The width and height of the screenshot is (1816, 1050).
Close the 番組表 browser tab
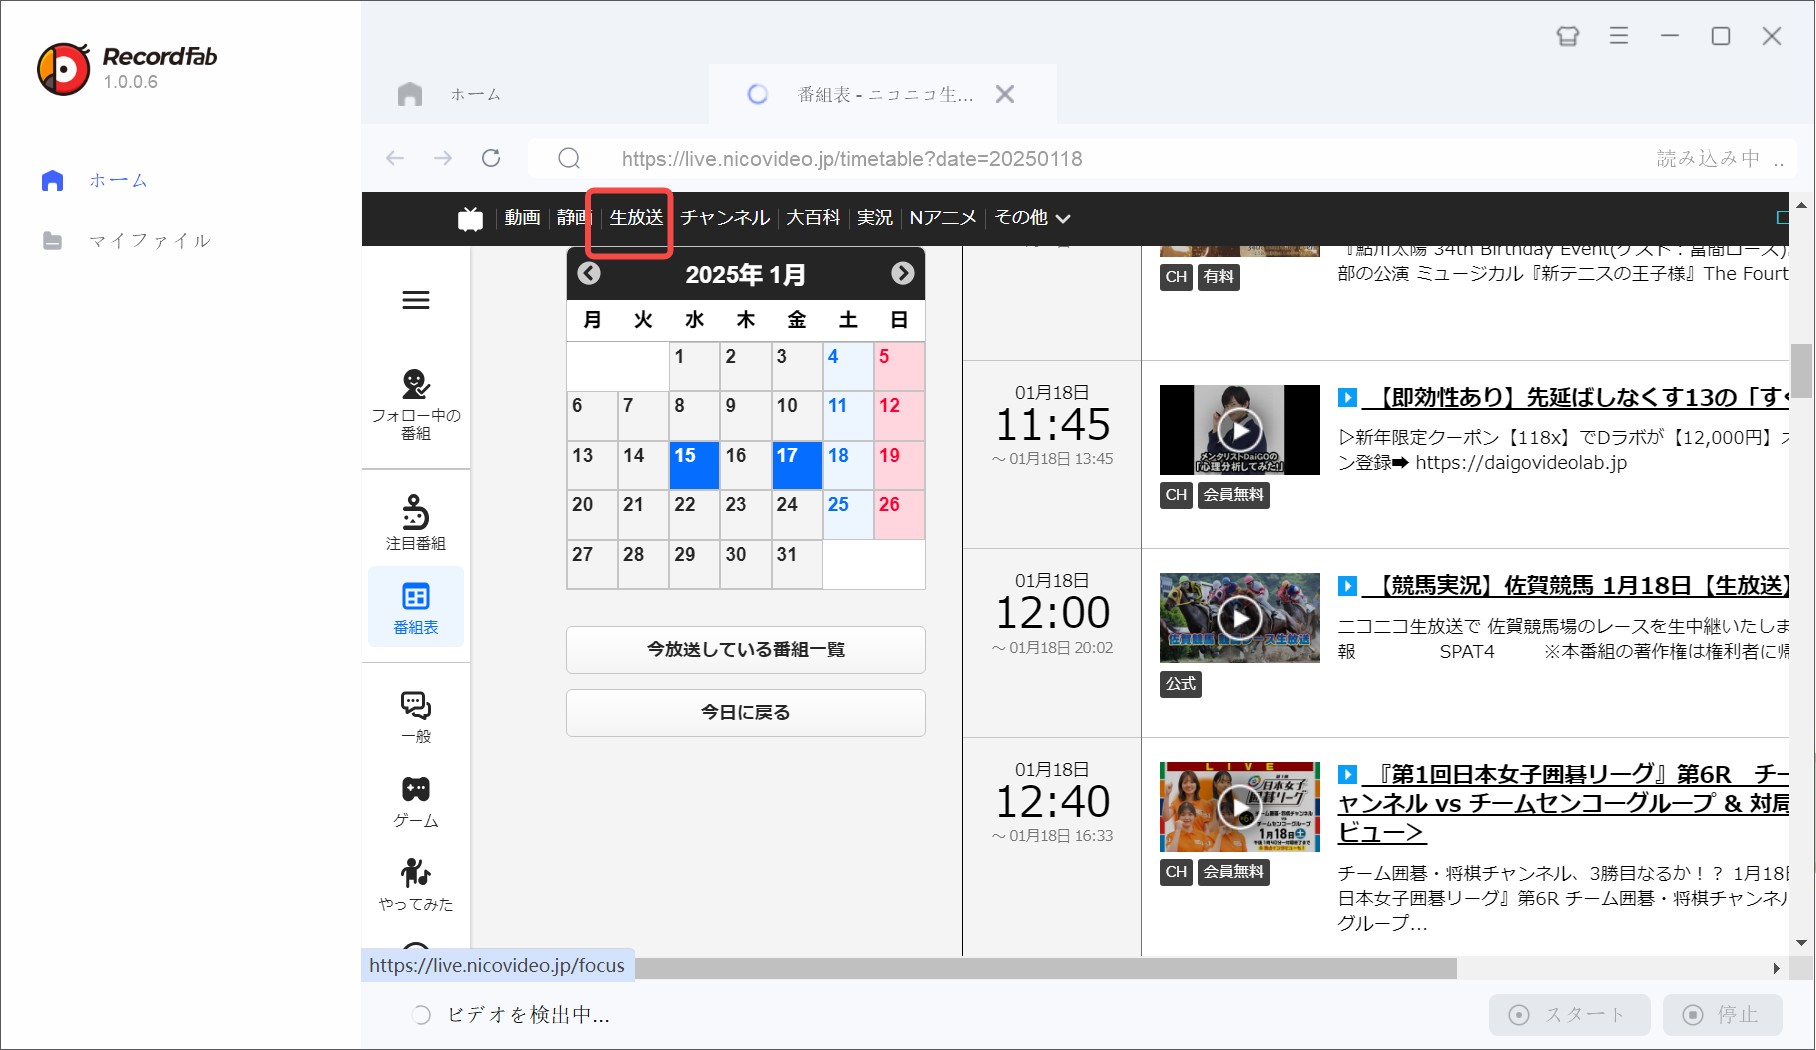pyautogui.click(x=1005, y=94)
